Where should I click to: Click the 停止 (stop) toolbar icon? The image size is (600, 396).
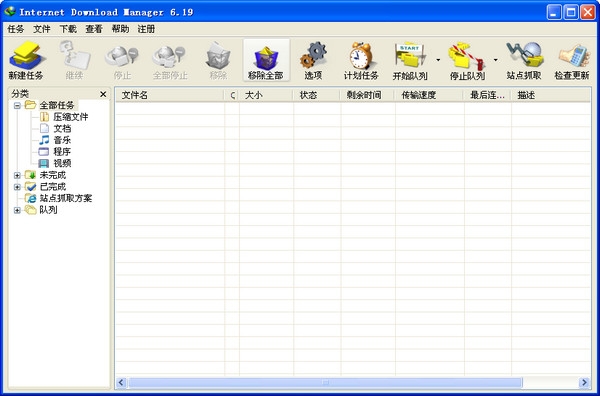(122, 60)
